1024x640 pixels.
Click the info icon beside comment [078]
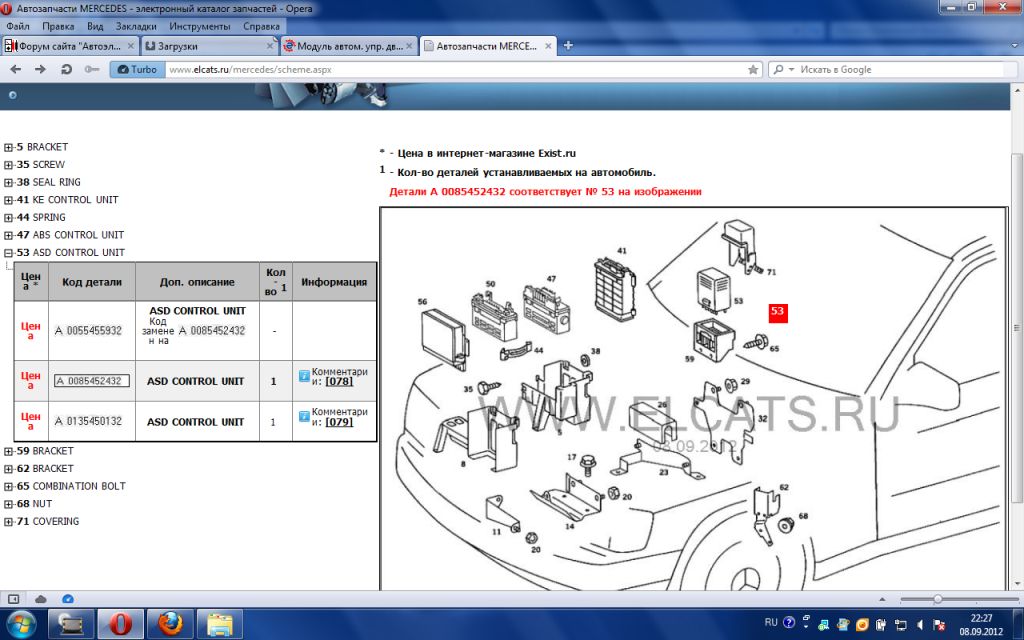(304, 376)
